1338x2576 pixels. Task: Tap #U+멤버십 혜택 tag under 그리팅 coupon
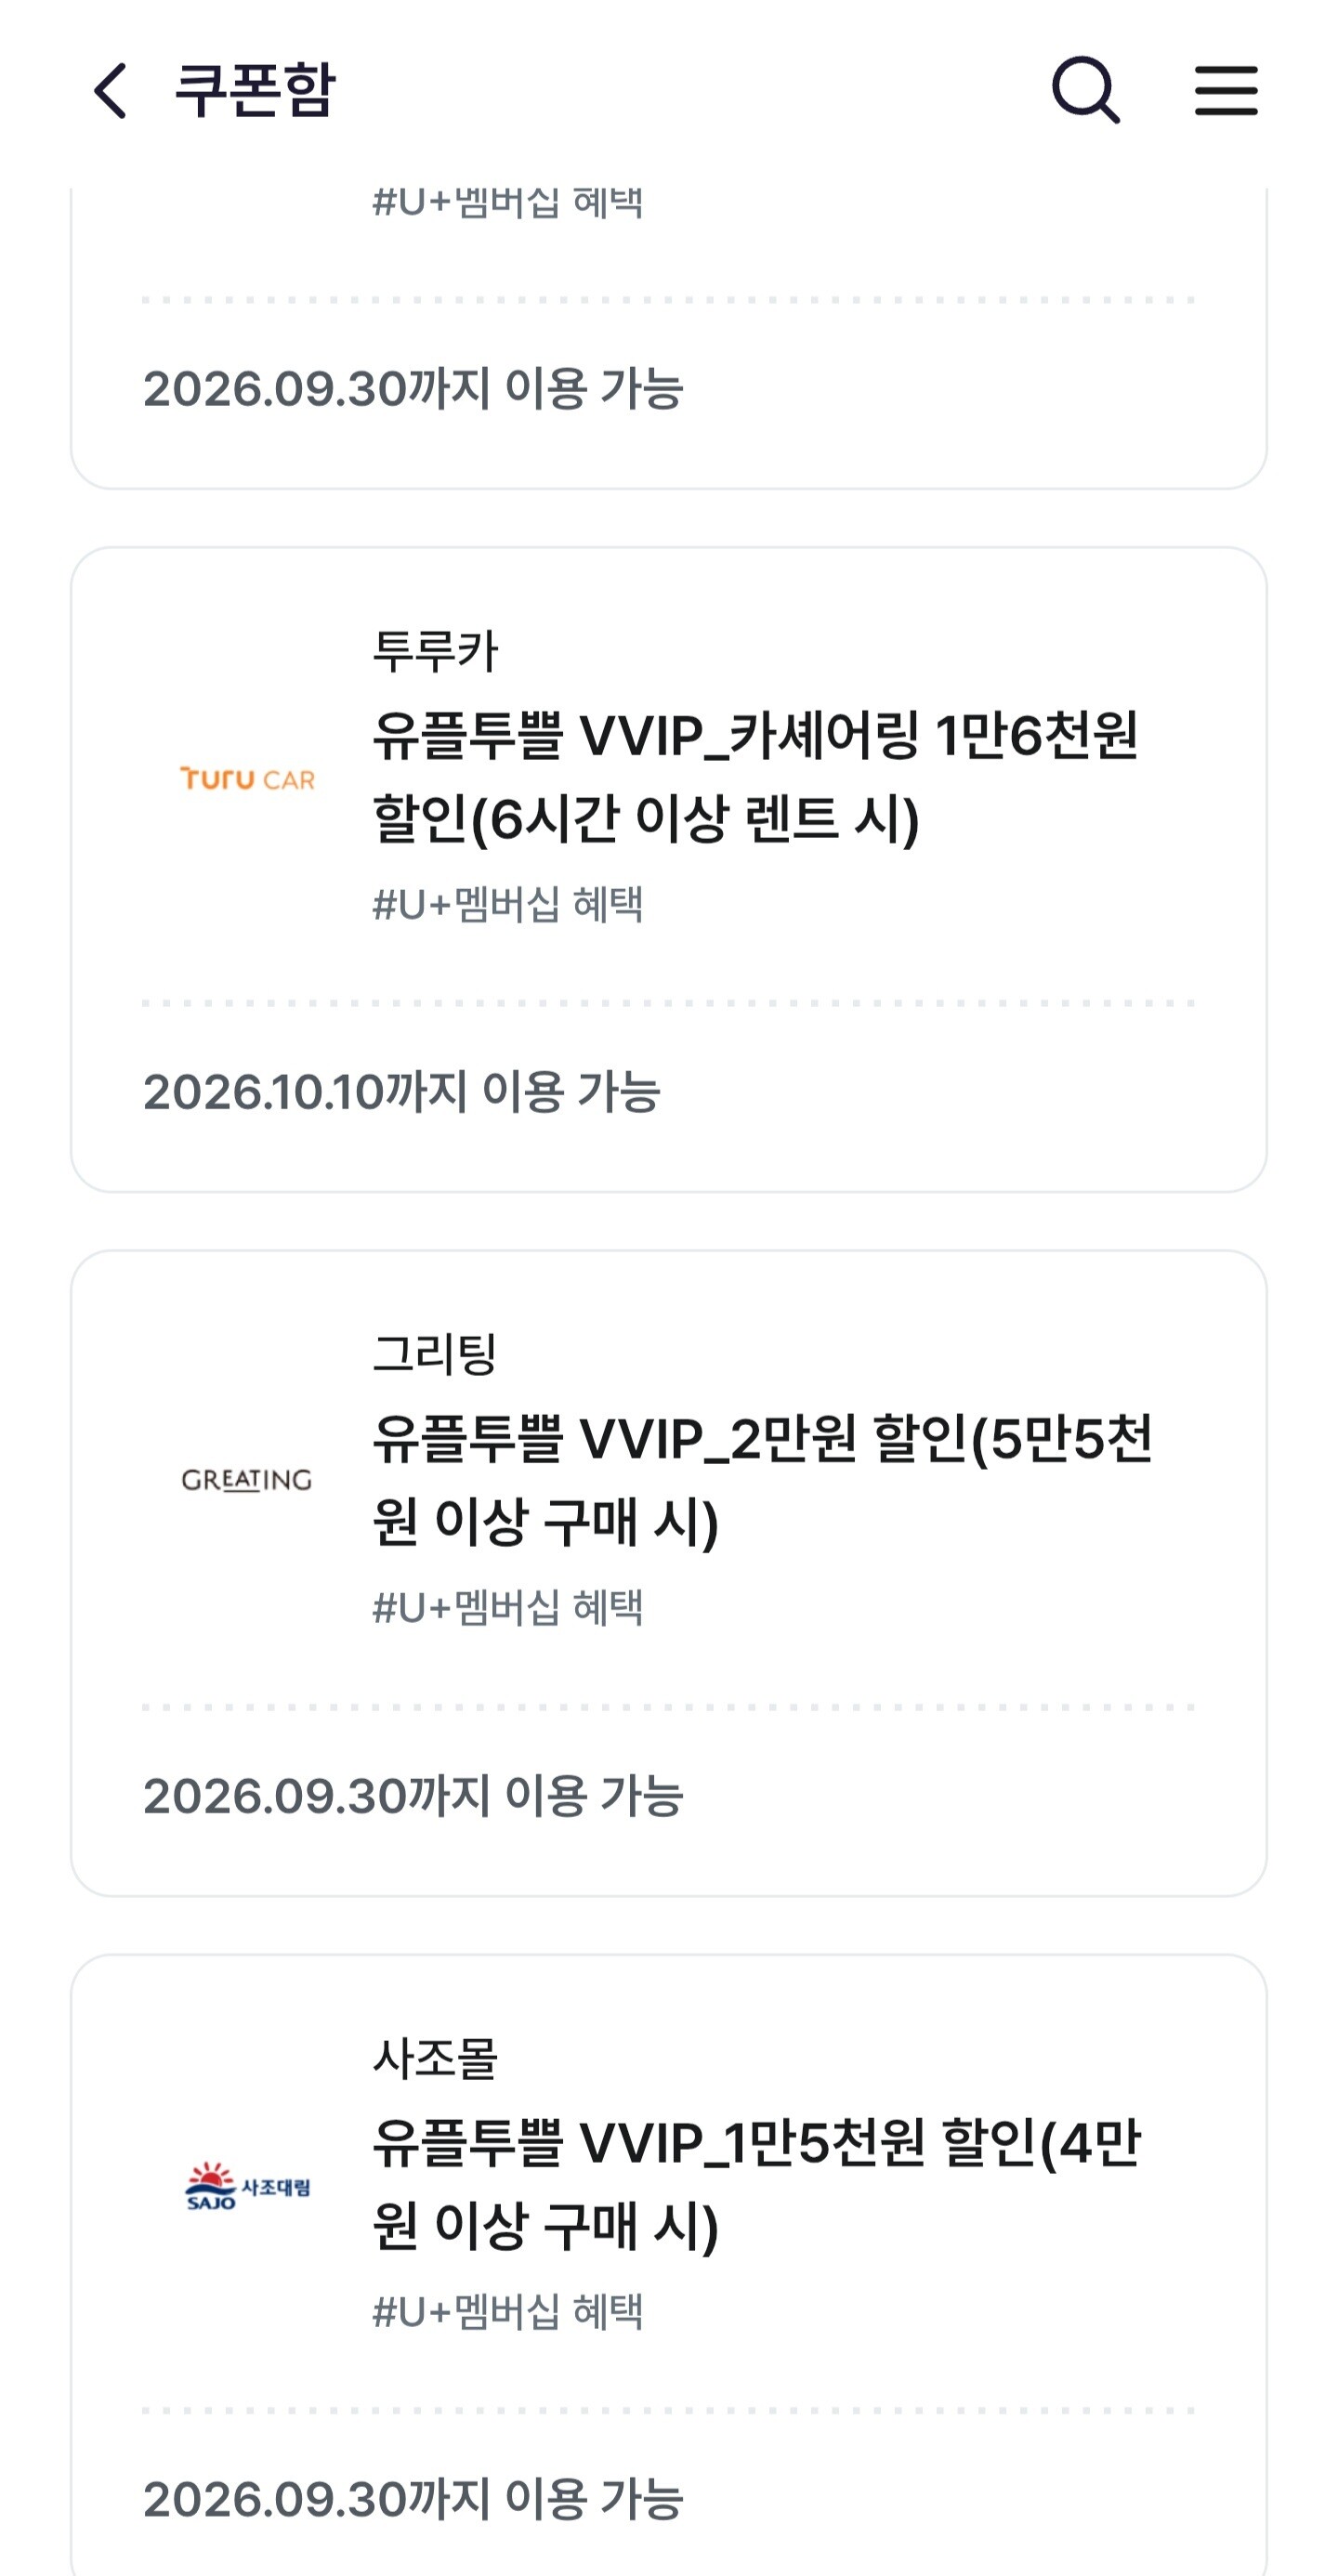tap(507, 1608)
